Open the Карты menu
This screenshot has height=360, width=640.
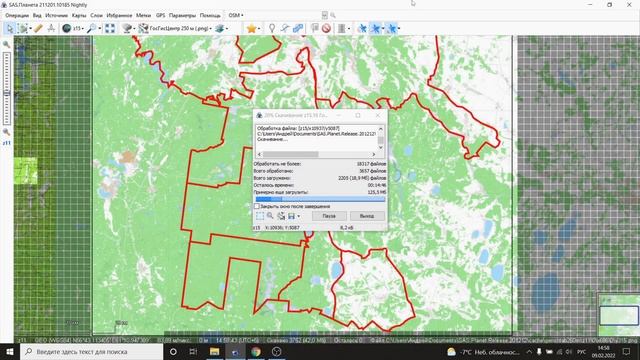point(79,16)
